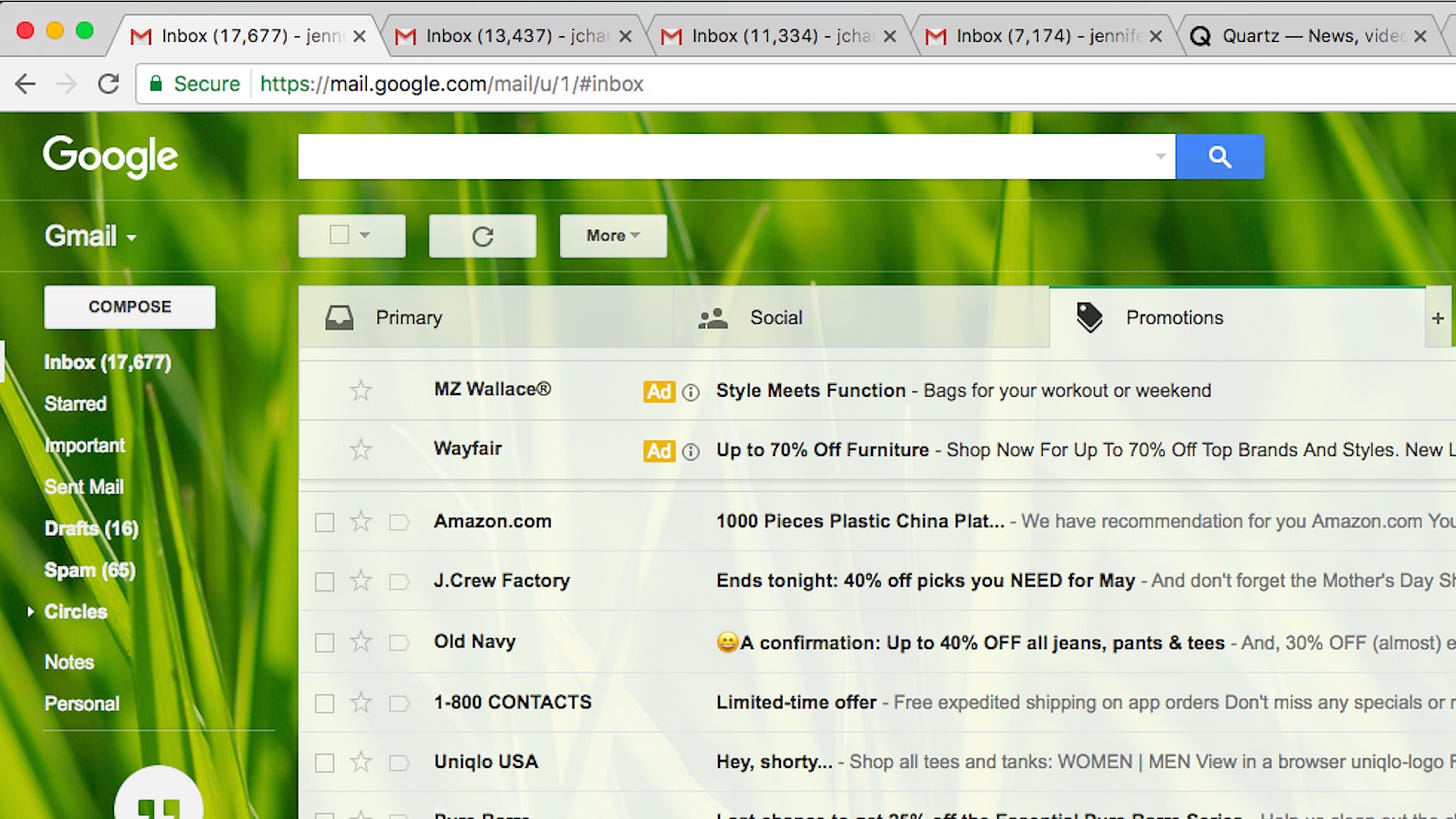Mark J.Crew Factory email as important
The width and height of the screenshot is (1456, 819).
pos(399,582)
